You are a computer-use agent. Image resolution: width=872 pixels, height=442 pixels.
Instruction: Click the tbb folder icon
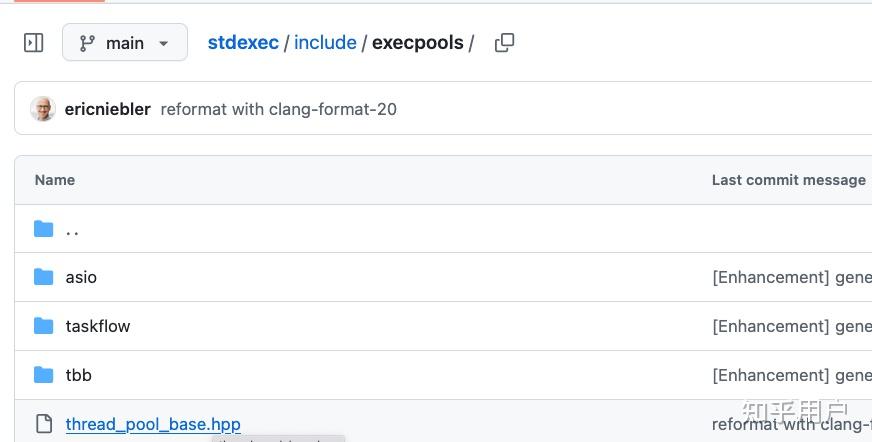43,375
